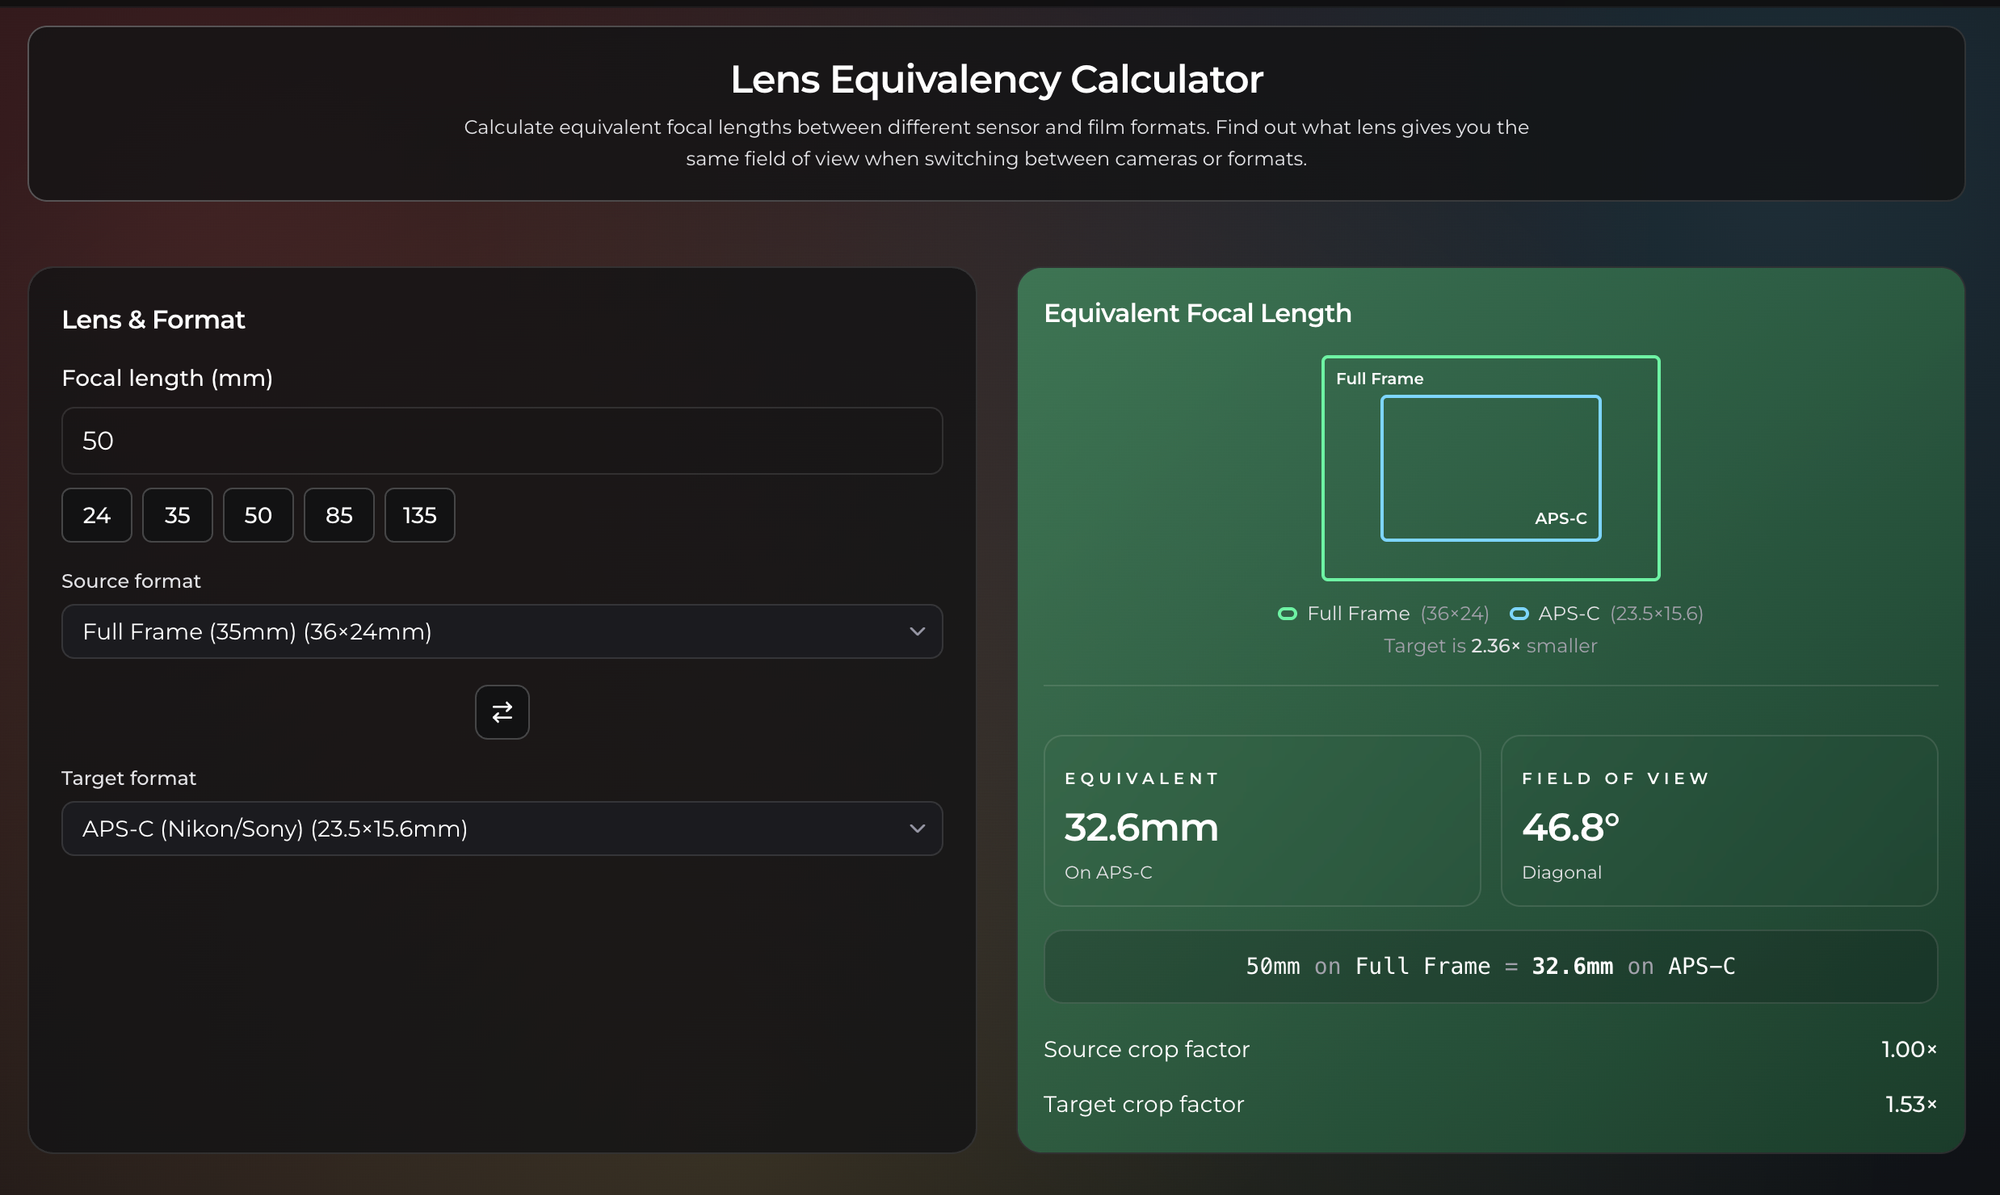The height and width of the screenshot is (1195, 2000).
Task: Click the Equivalent 32.6mm result card
Action: coord(1261,821)
